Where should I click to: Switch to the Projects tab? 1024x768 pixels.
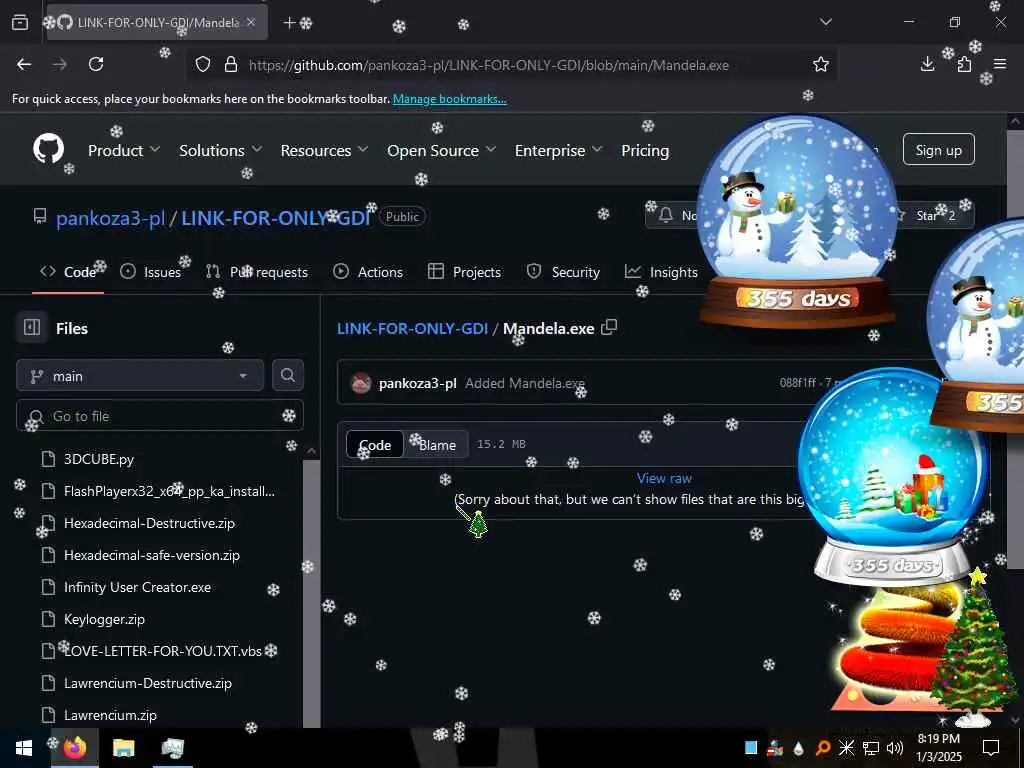click(x=464, y=272)
